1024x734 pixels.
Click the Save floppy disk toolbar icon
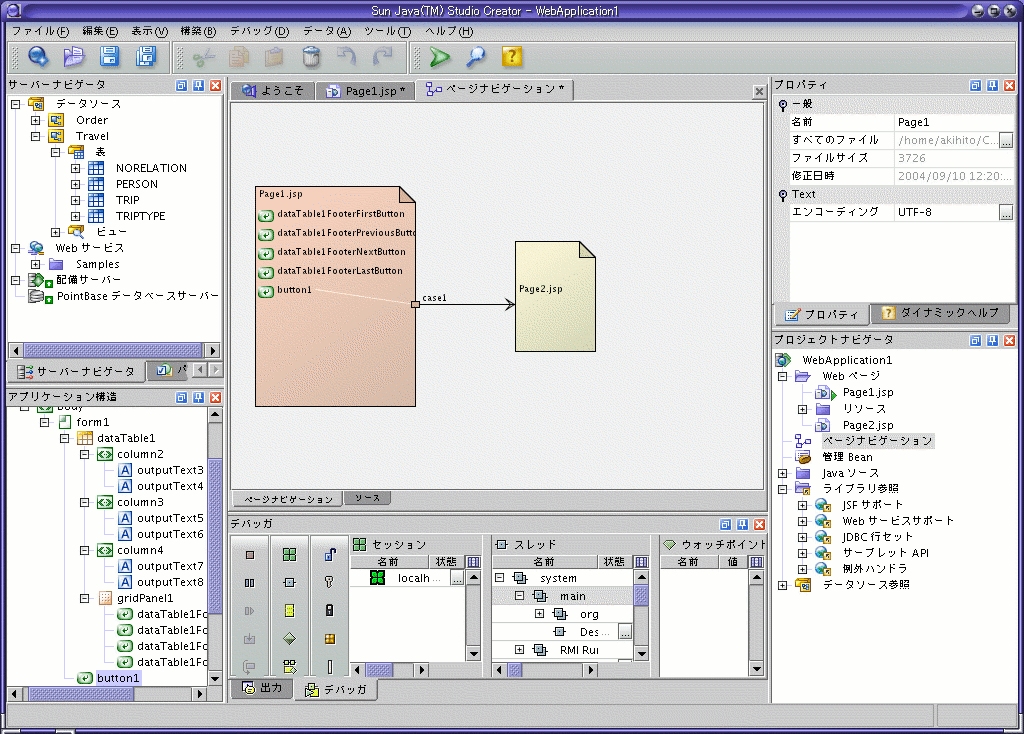pyautogui.click(x=110, y=57)
